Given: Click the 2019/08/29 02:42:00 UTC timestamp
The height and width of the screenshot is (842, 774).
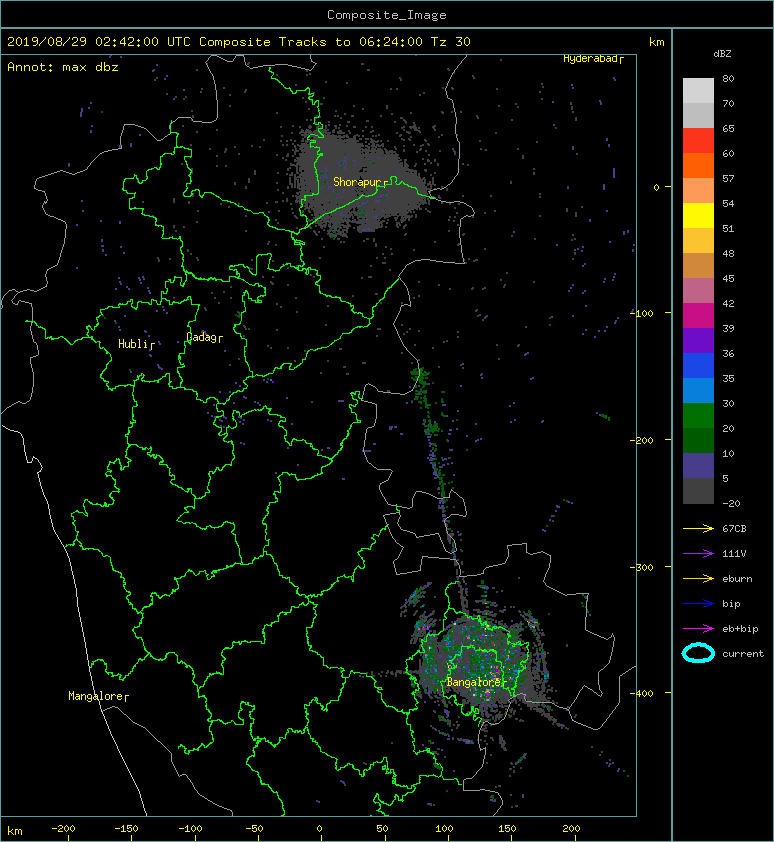Looking at the screenshot, I should point(99,42).
